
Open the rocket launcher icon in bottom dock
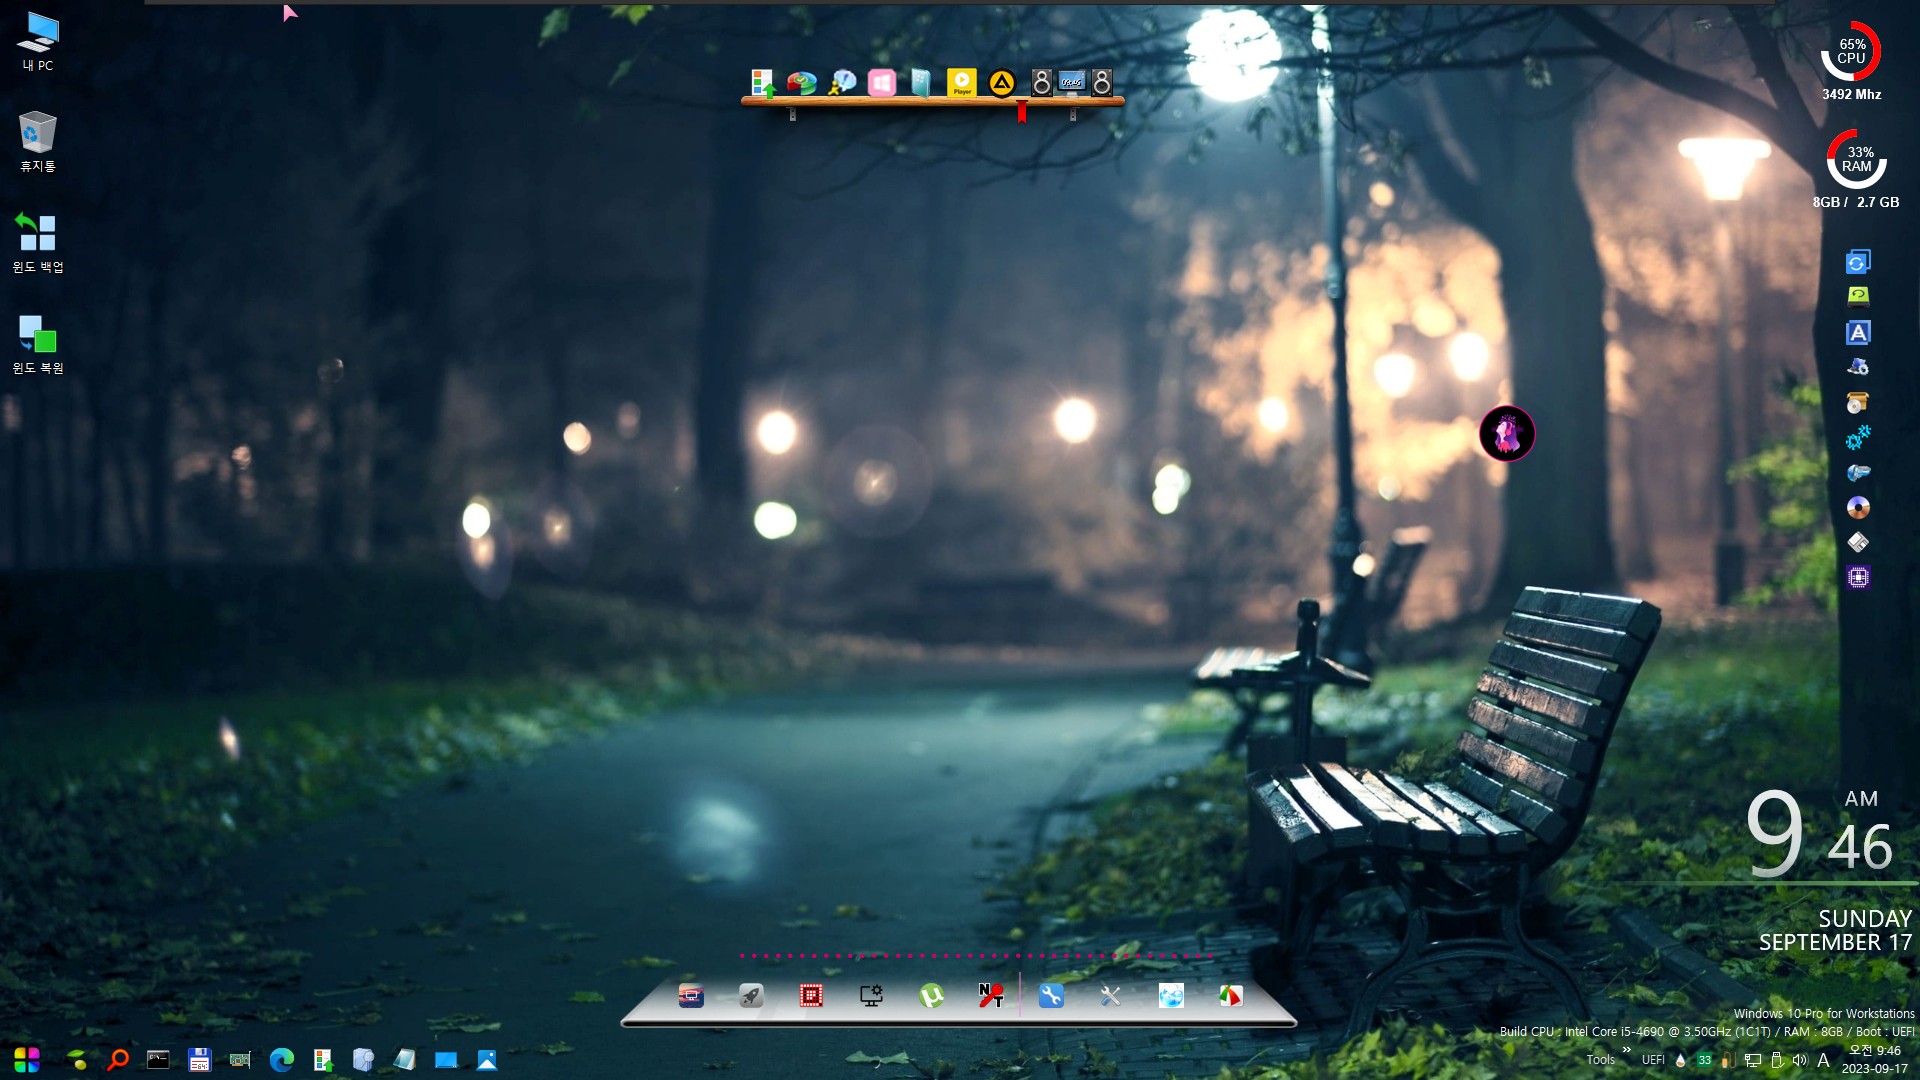[x=751, y=995]
